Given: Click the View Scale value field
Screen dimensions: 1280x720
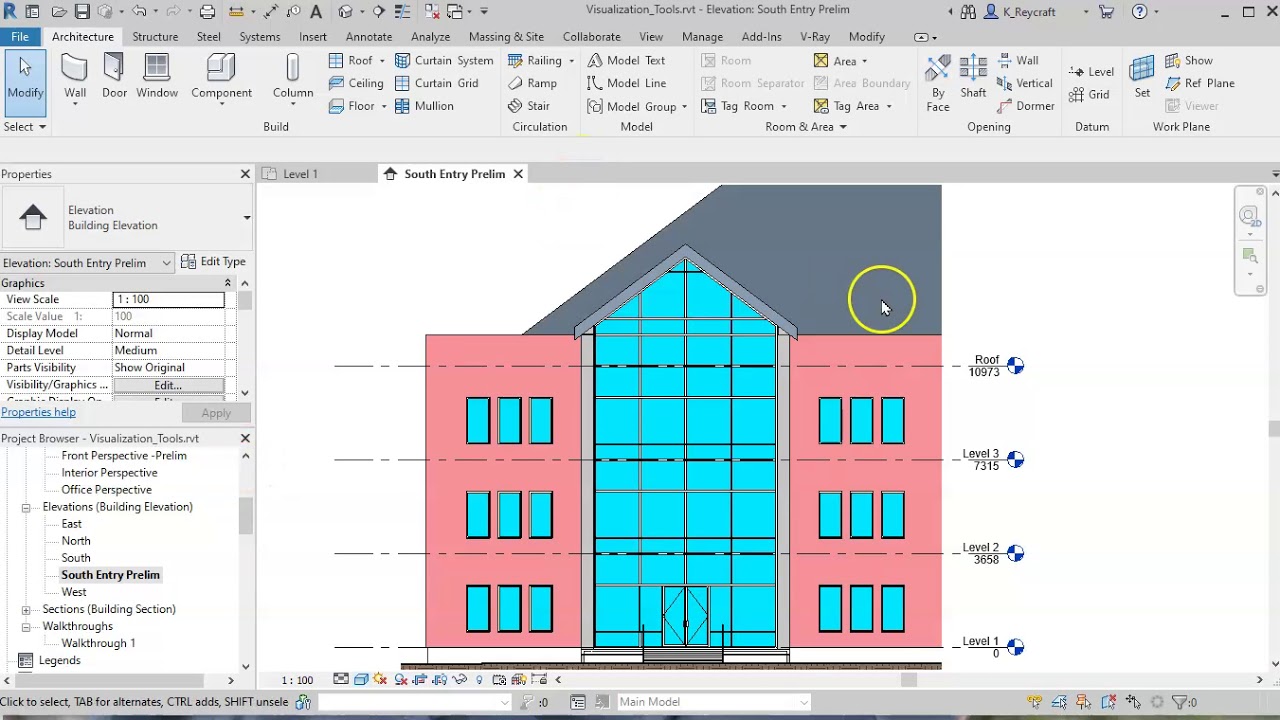Looking at the screenshot, I should pyautogui.click(x=168, y=299).
